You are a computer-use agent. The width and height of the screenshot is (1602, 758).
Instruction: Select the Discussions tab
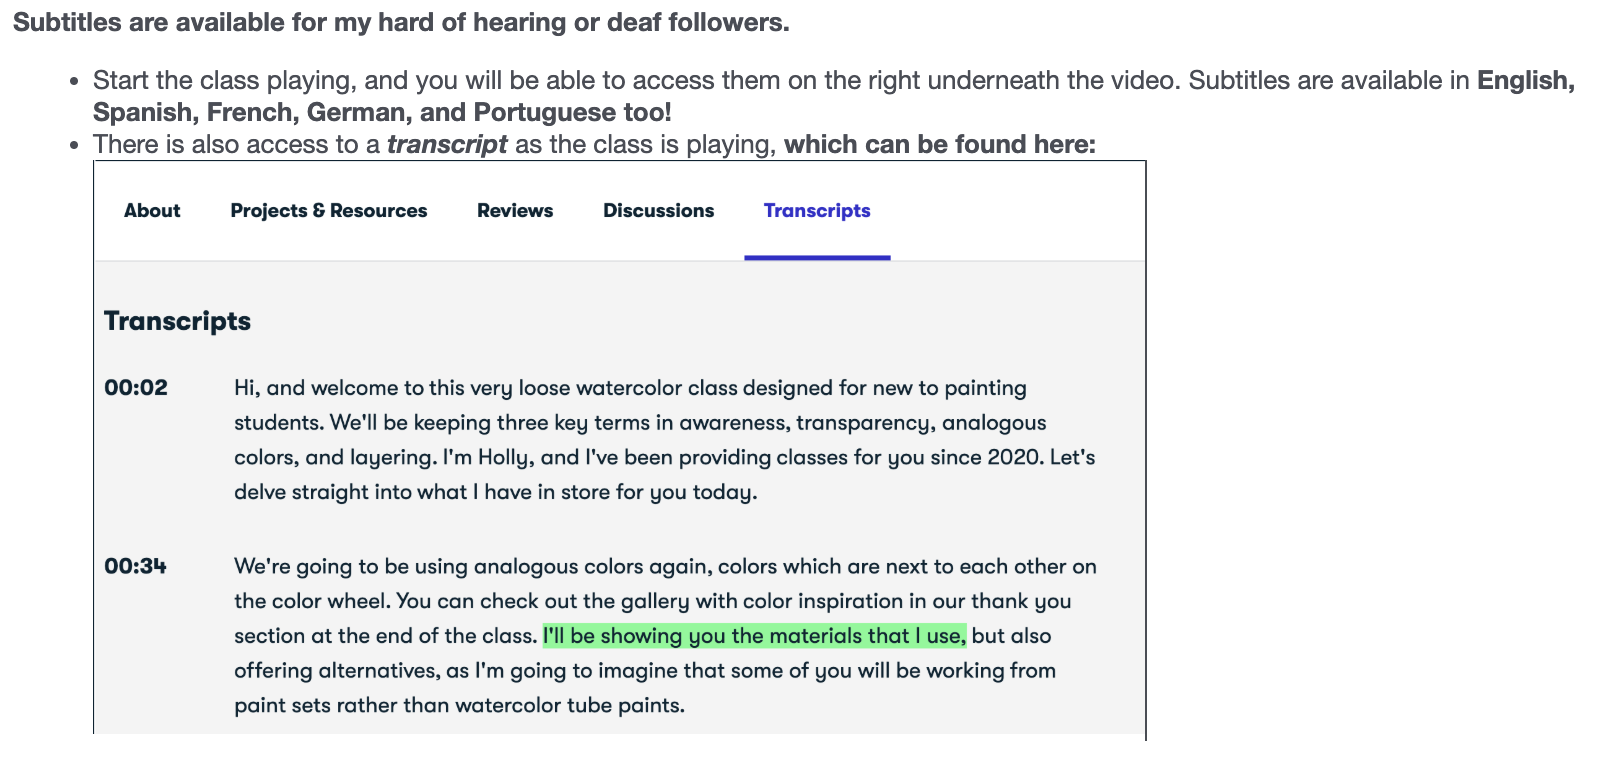pos(658,211)
